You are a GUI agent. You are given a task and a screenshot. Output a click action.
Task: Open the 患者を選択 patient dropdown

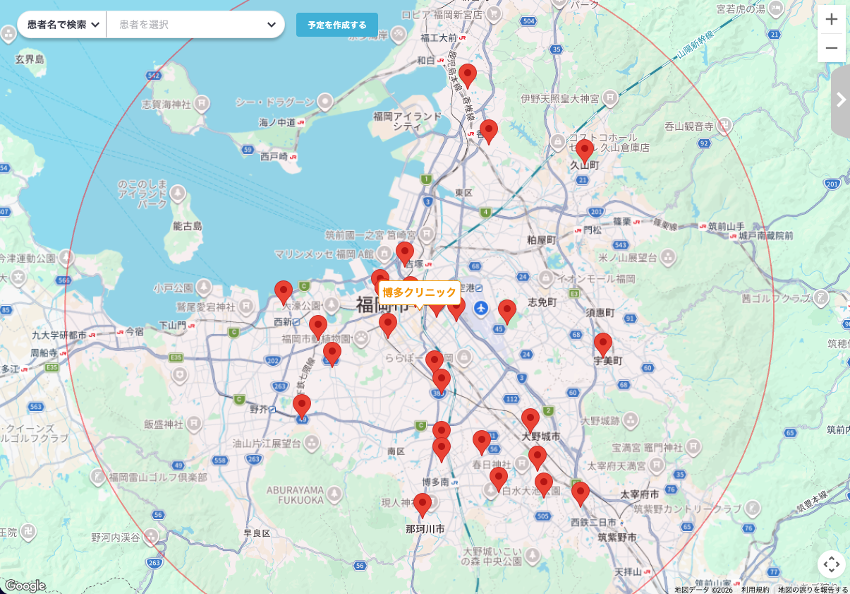point(196,24)
